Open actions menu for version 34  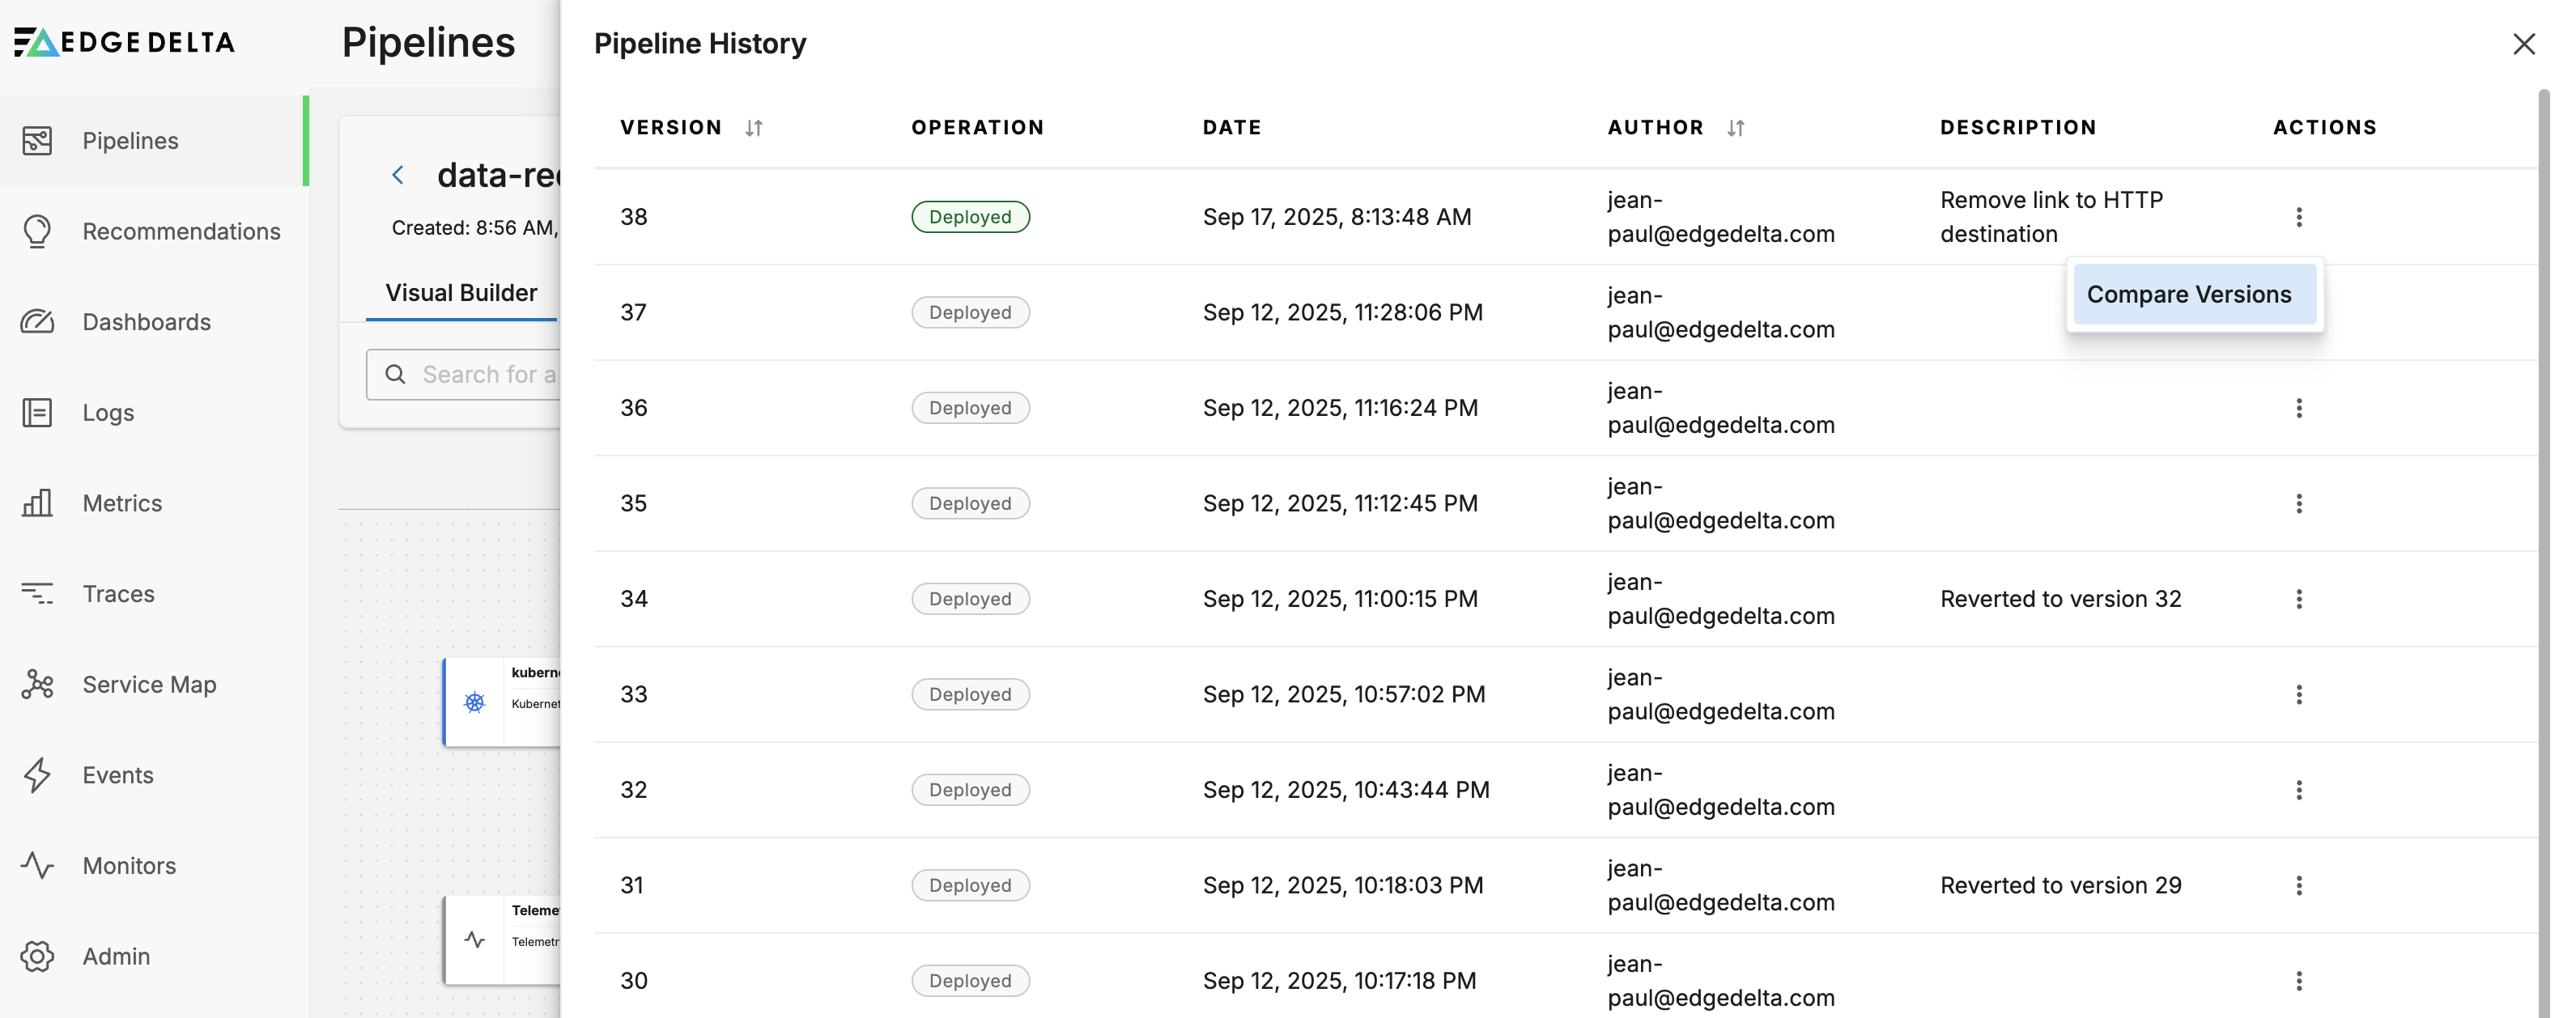click(x=2299, y=599)
